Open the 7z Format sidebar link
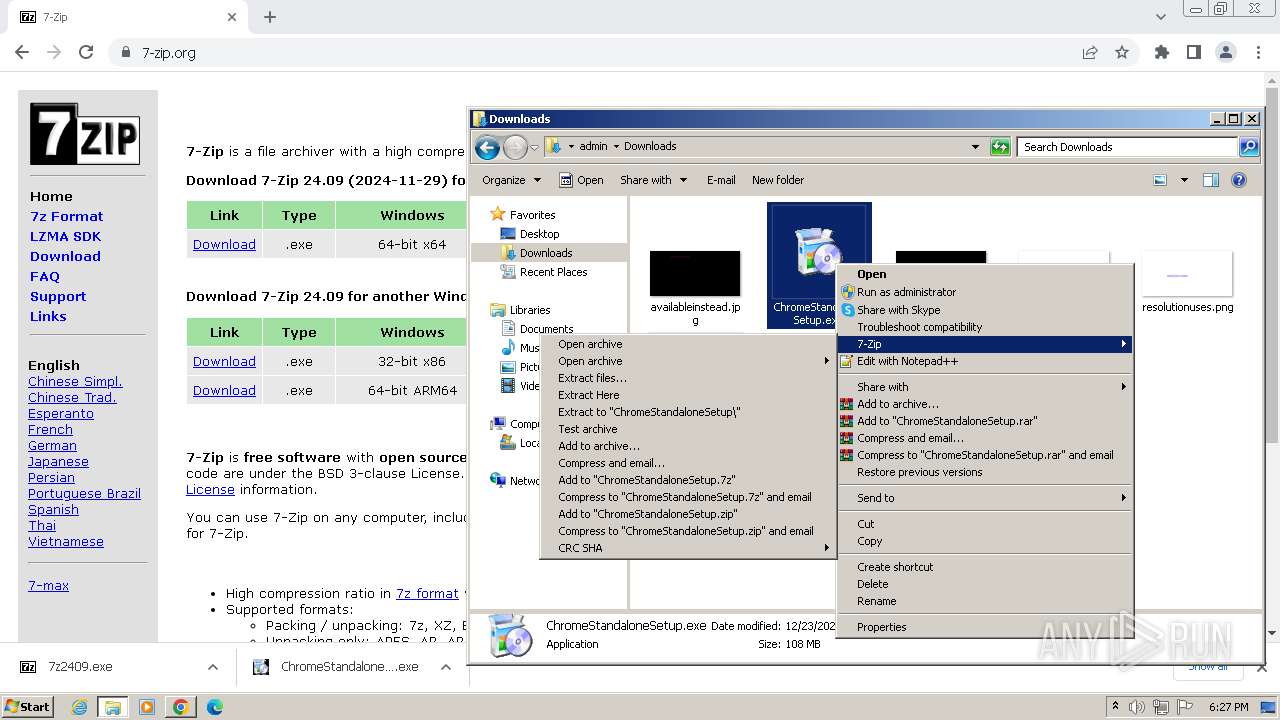Viewport: 1280px width, 720px height. [x=66, y=216]
